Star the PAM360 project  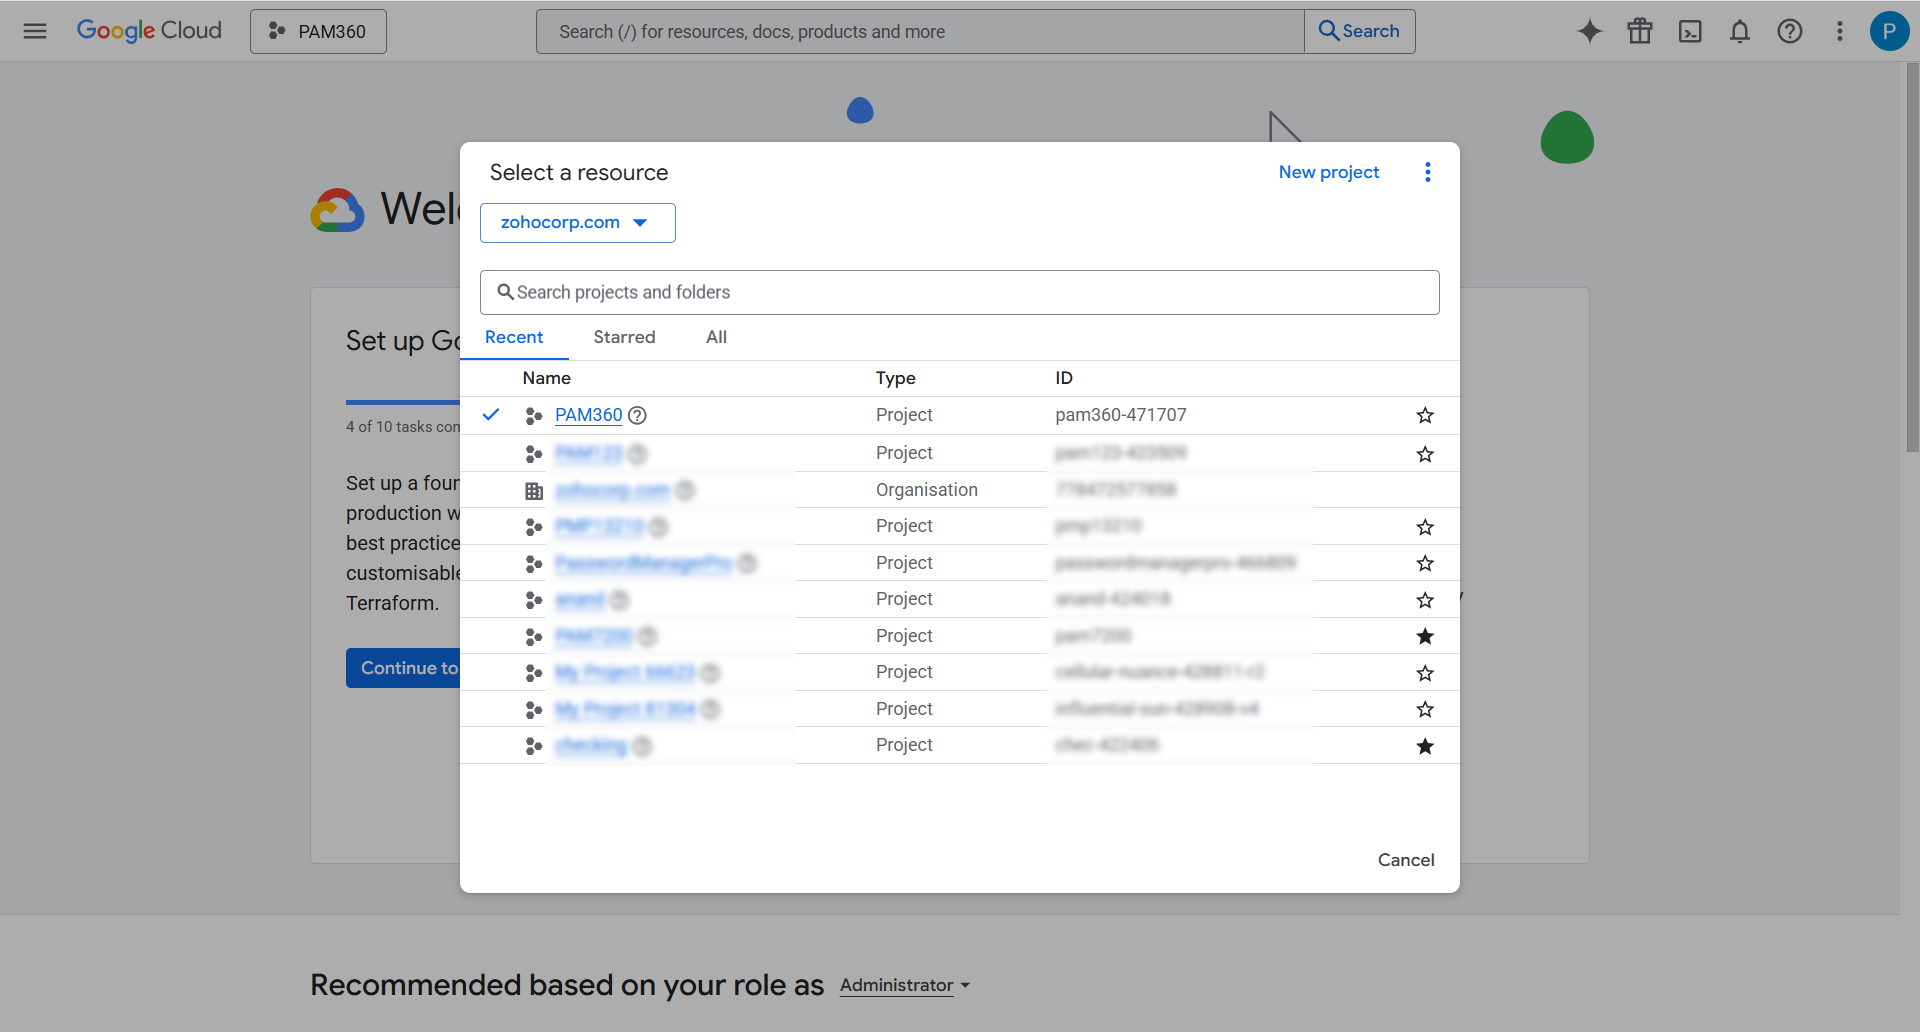click(1426, 415)
